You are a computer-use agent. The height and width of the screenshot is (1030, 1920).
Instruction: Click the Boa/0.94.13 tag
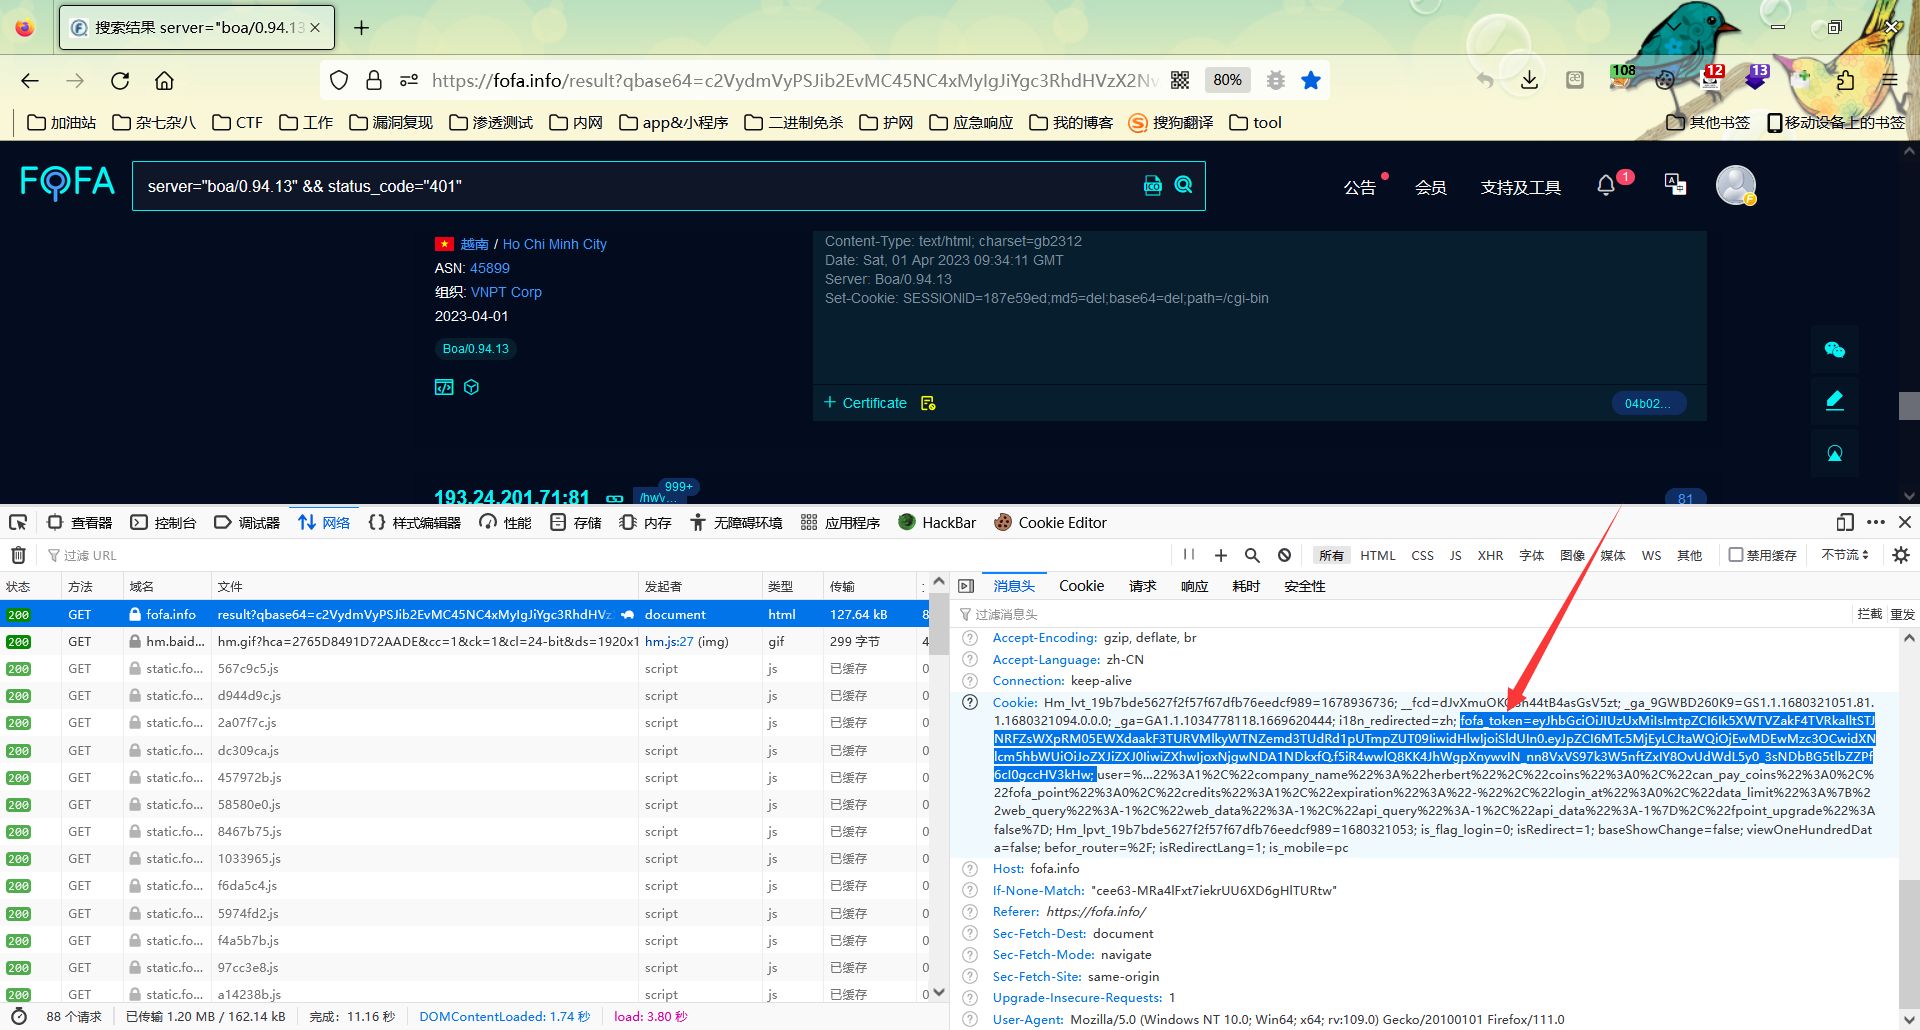(x=476, y=349)
